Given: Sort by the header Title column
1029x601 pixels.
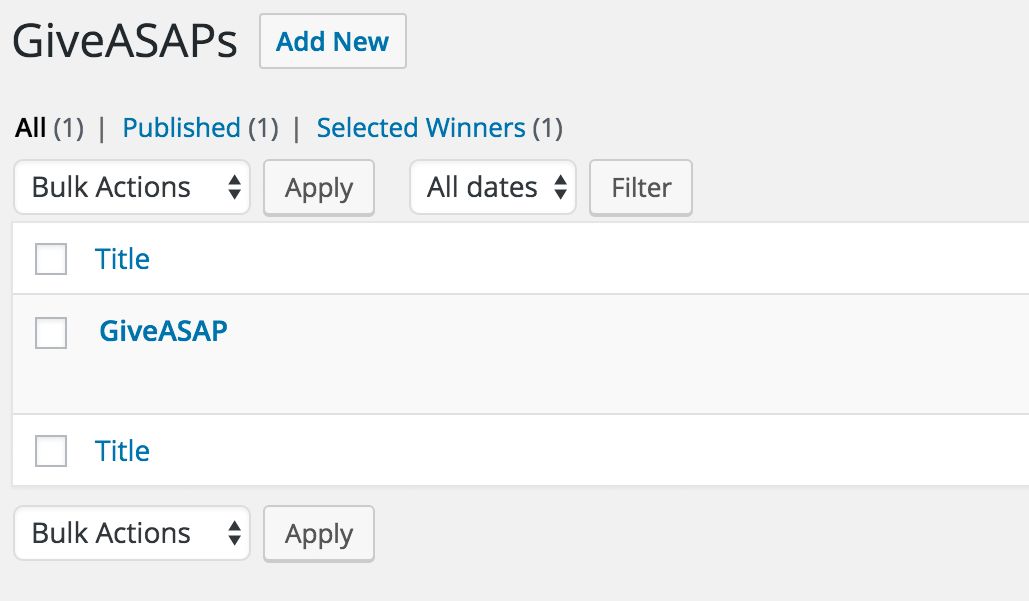Looking at the screenshot, I should pyautogui.click(x=122, y=259).
